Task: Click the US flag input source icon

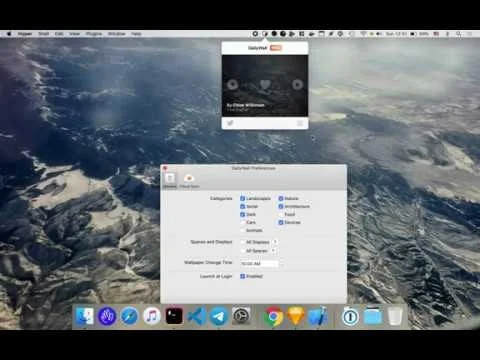Action: click(436, 34)
